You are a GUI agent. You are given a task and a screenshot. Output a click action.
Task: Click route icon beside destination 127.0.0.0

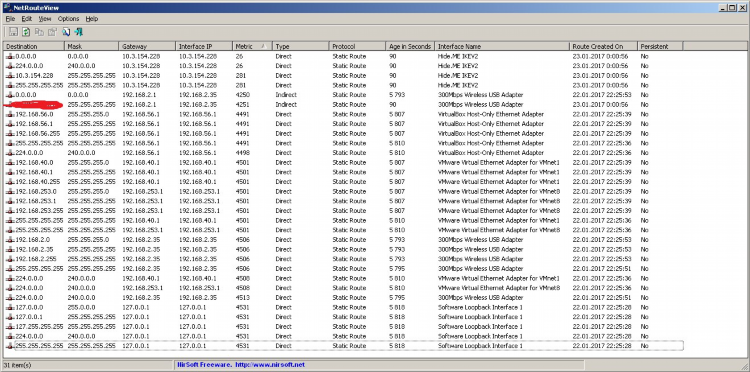[x=10, y=307]
